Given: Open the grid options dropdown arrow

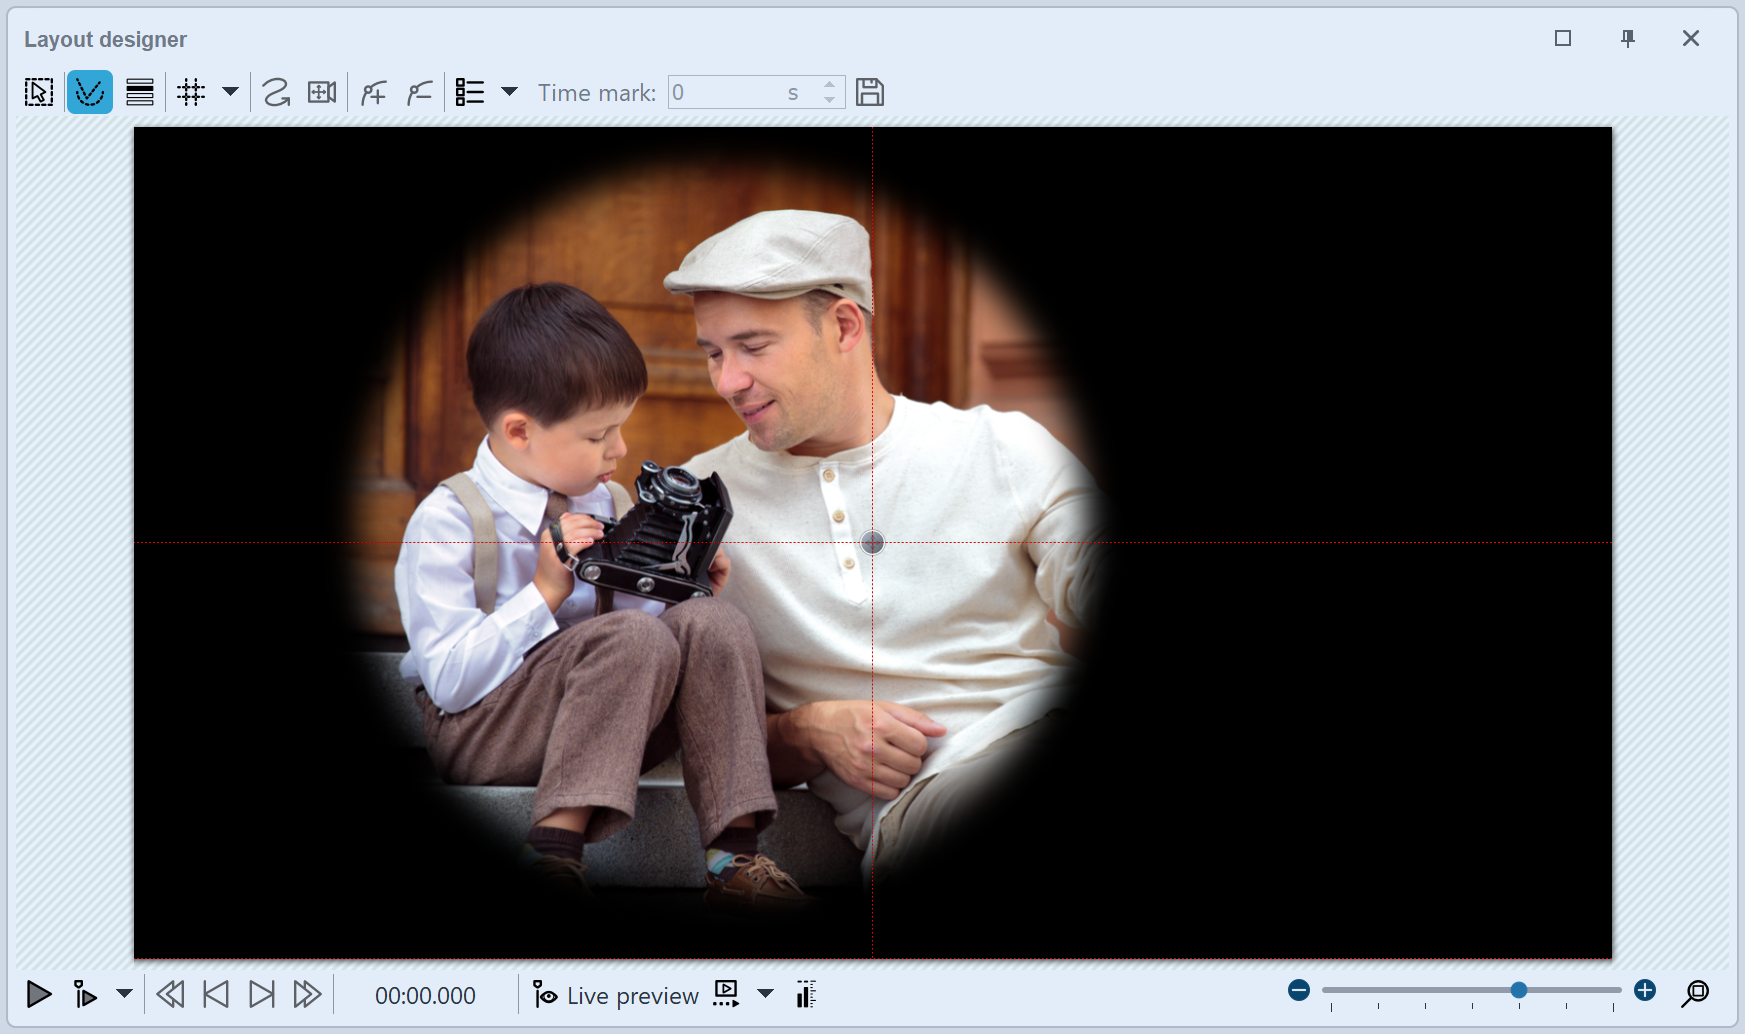Looking at the screenshot, I should (230, 92).
